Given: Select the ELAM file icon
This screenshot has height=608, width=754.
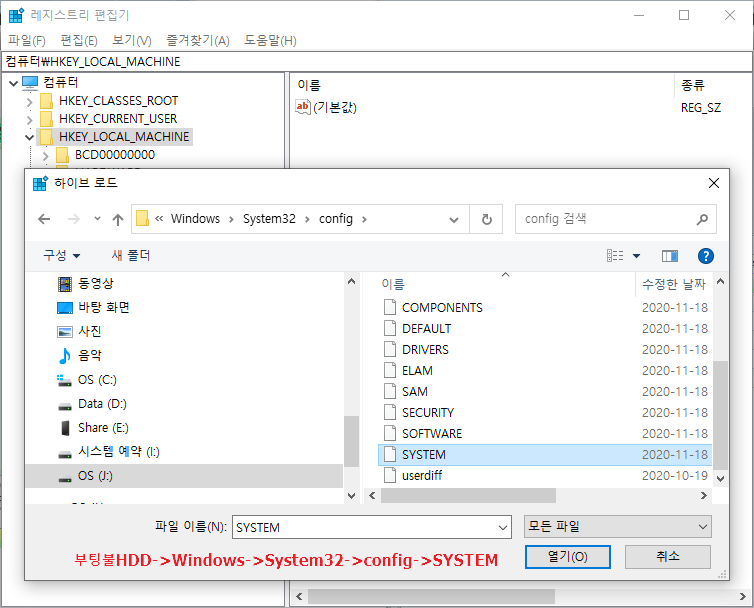Looking at the screenshot, I should tap(390, 371).
